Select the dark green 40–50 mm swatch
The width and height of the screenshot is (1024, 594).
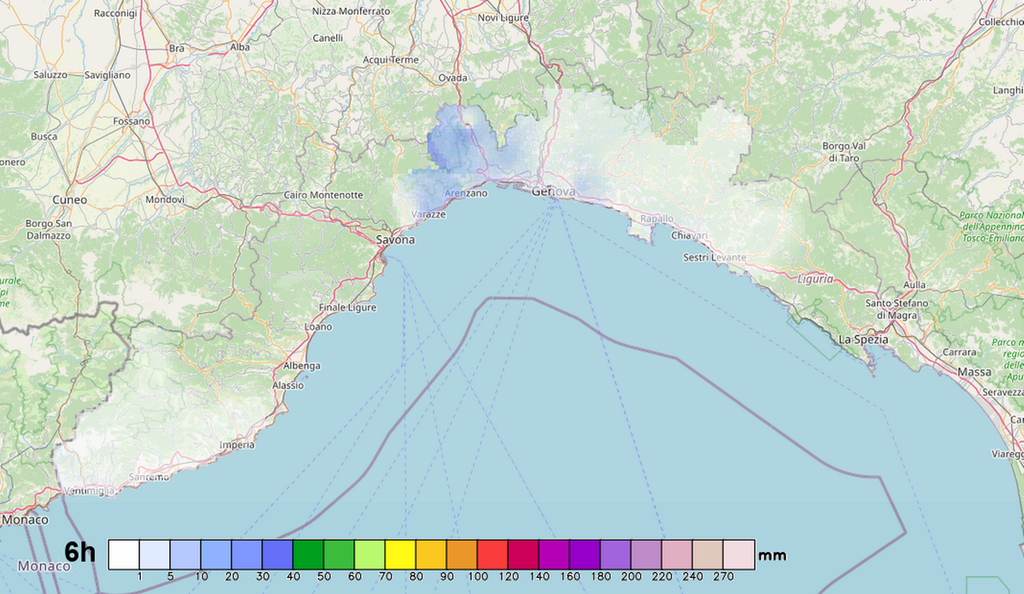(308, 554)
